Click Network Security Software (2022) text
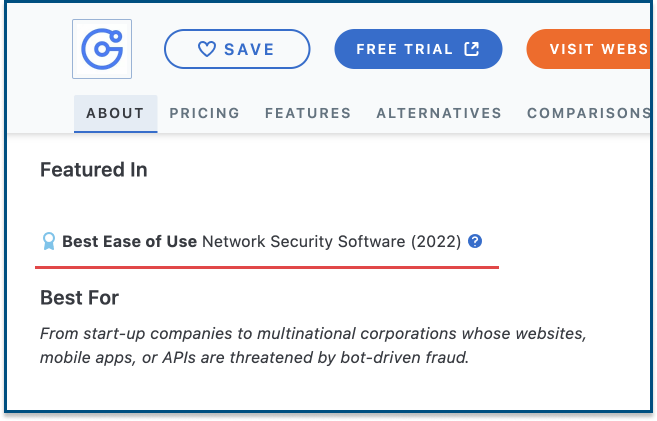Viewport: 657px width, 421px height. [331, 241]
